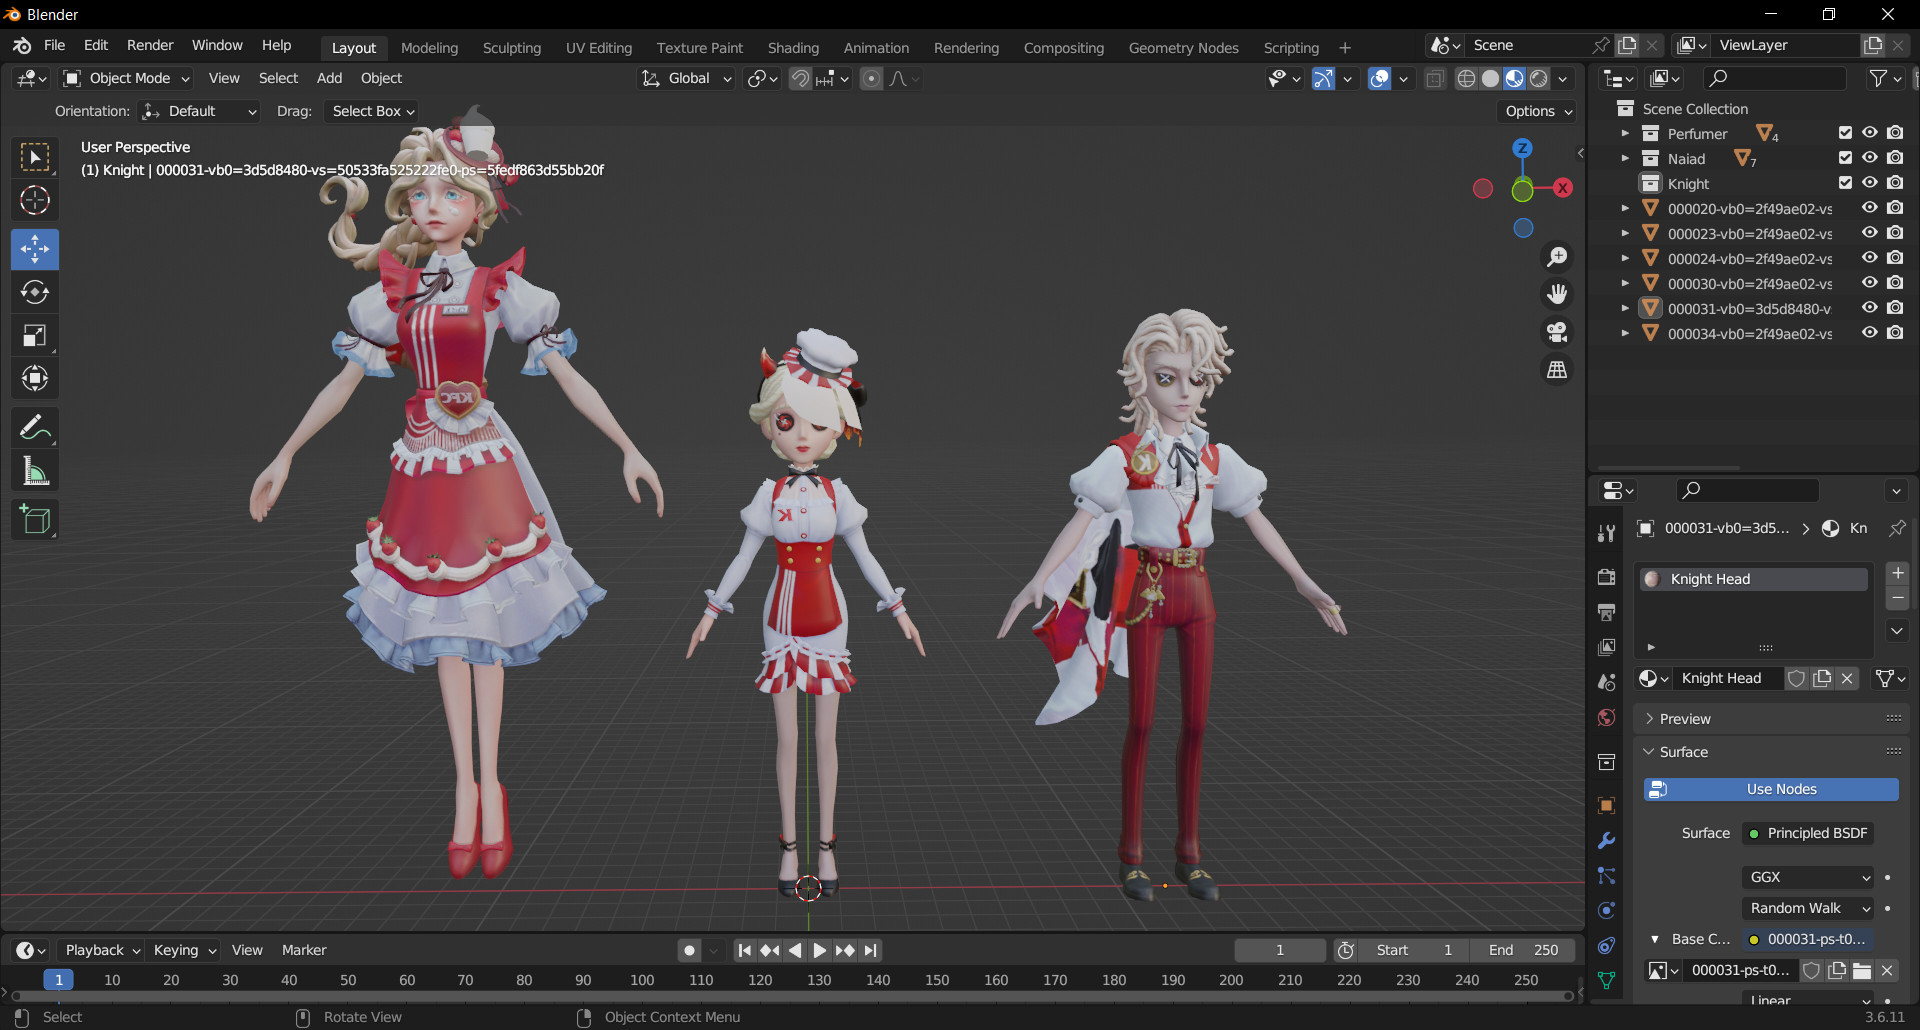Select the Scale tool

coord(34,335)
